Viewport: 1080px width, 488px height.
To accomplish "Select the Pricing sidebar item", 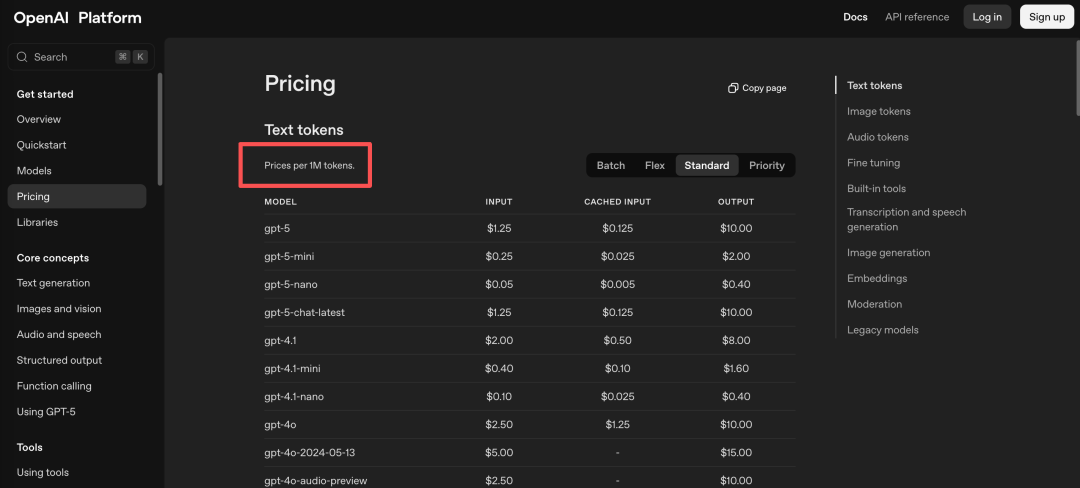I will click(x=76, y=196).
